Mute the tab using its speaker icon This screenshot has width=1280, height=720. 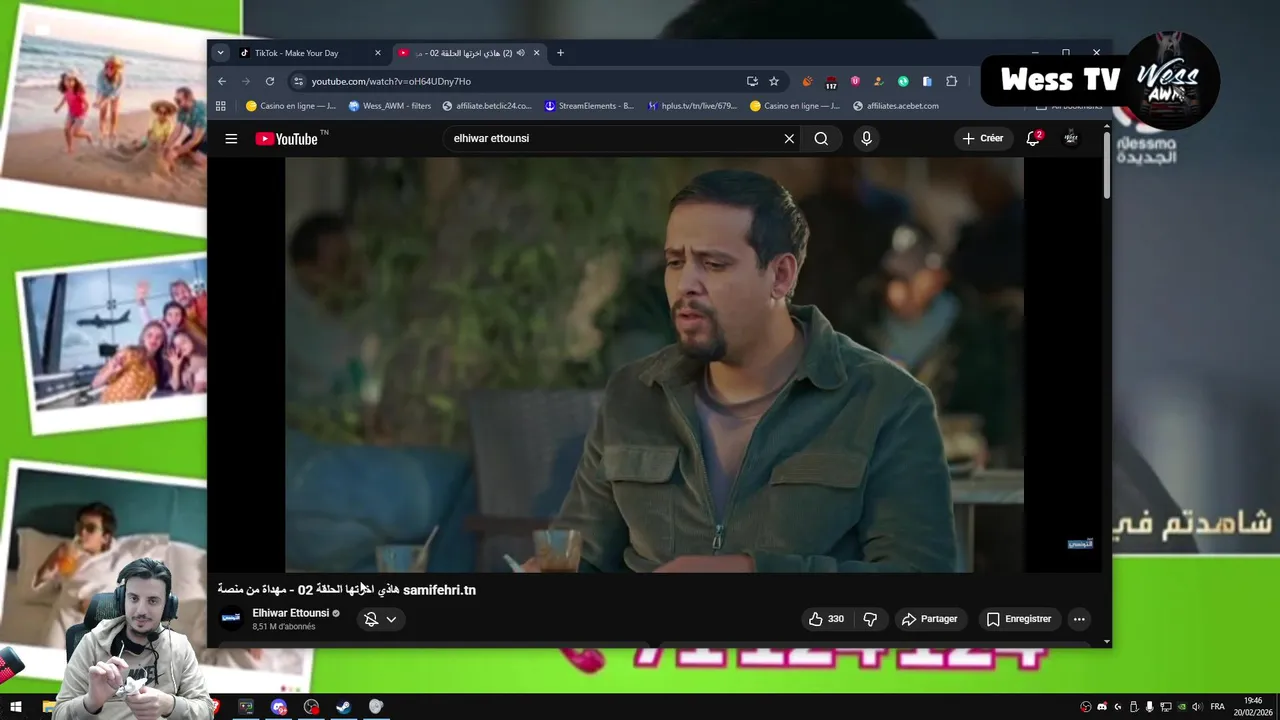point(520,53)
